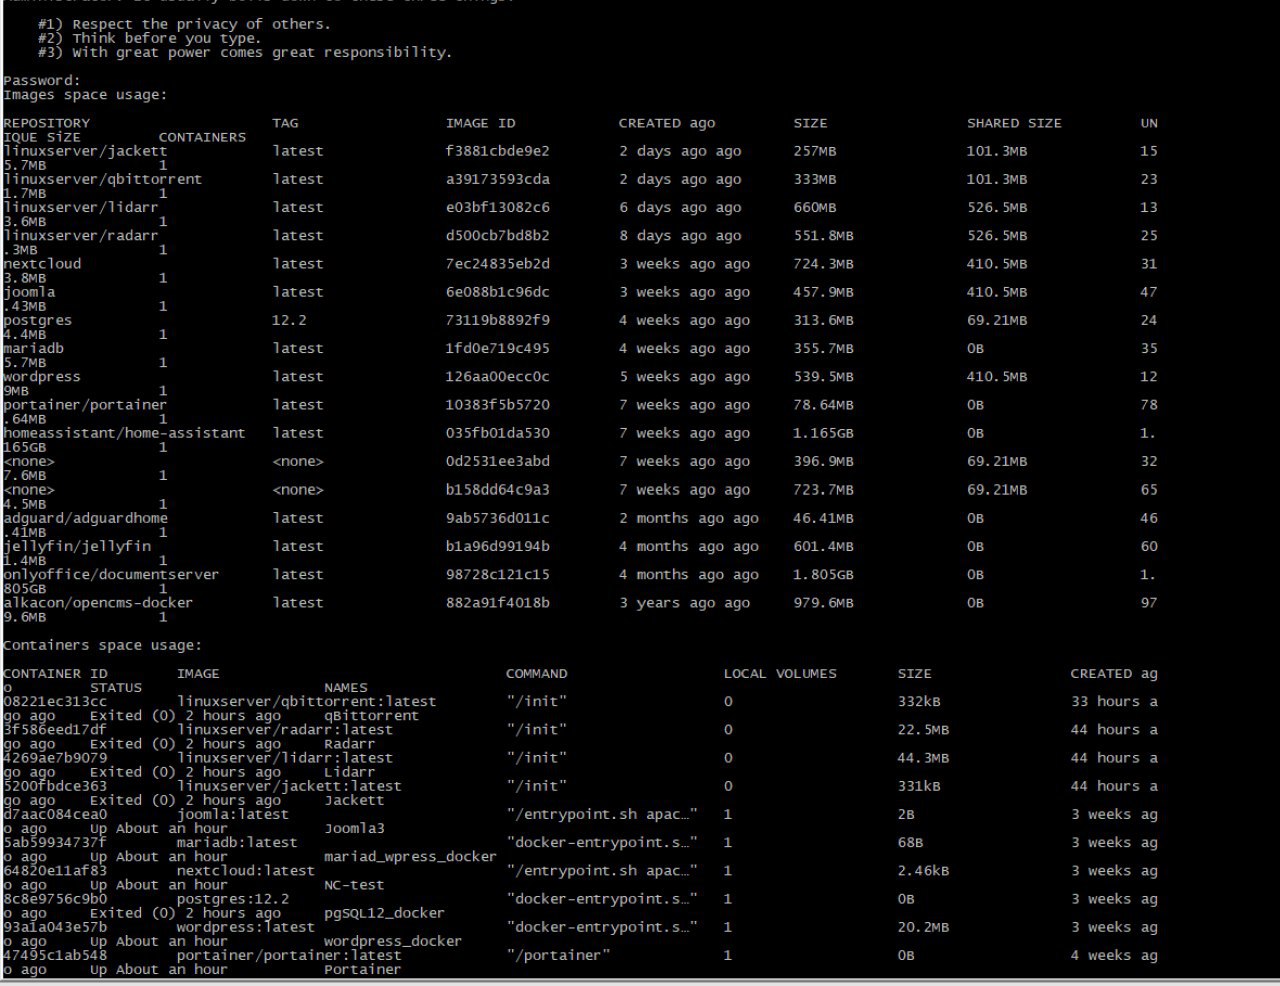Select homeassistant/home-assistant repository name
Viewport: 1280px width, 986px height.
pos(124,433)
